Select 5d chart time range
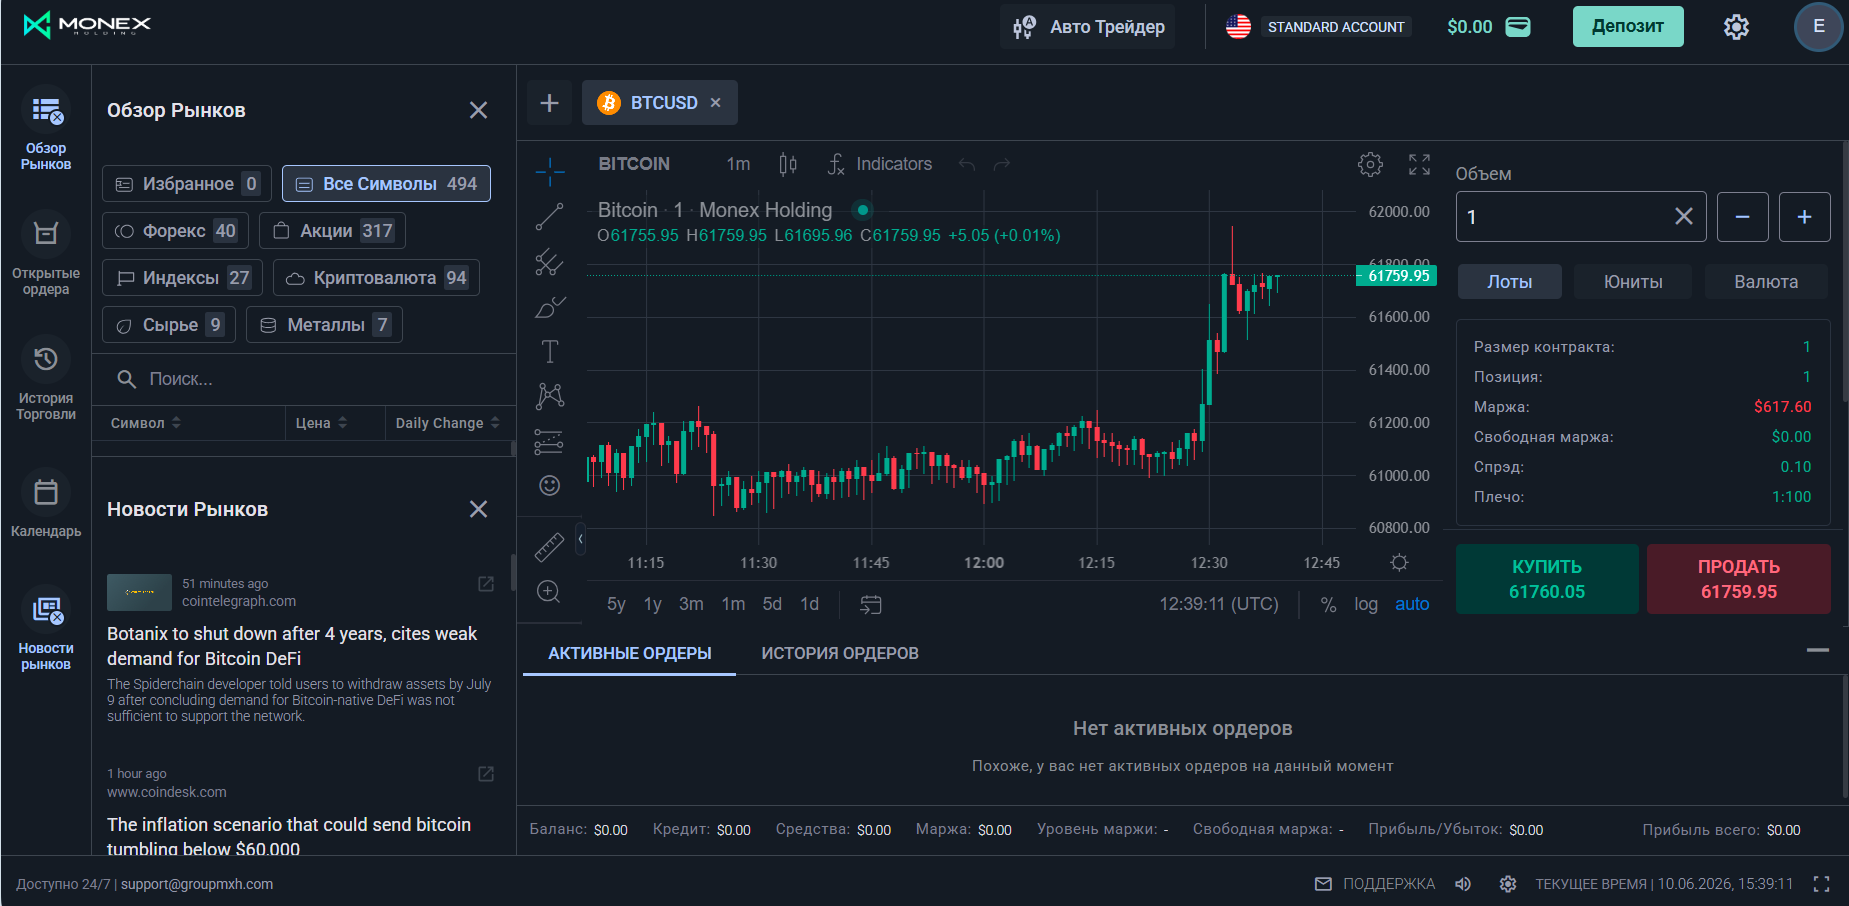 click(772, 604)
